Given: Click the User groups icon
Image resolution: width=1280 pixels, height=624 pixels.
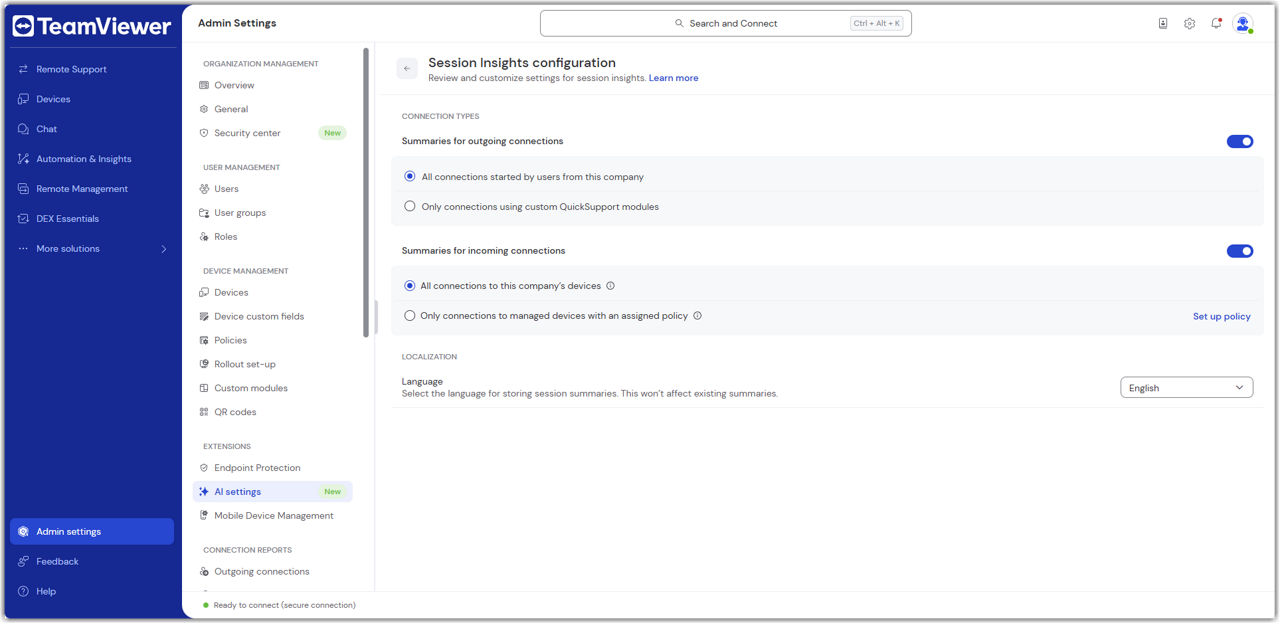Looking at the screenshot, I should click(204, 213).
